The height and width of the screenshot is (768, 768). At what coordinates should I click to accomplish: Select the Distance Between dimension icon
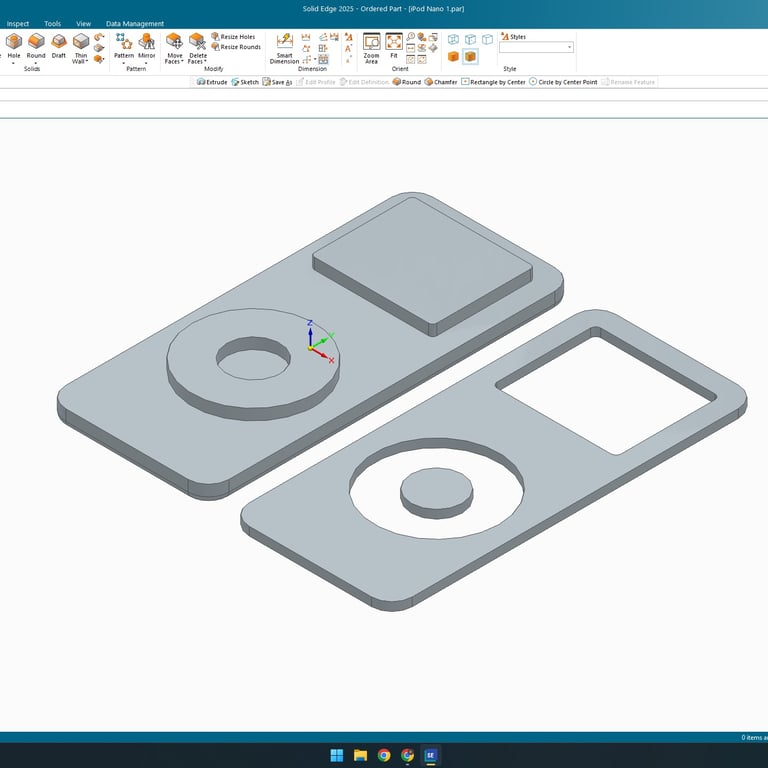click(x=306, y=37)
